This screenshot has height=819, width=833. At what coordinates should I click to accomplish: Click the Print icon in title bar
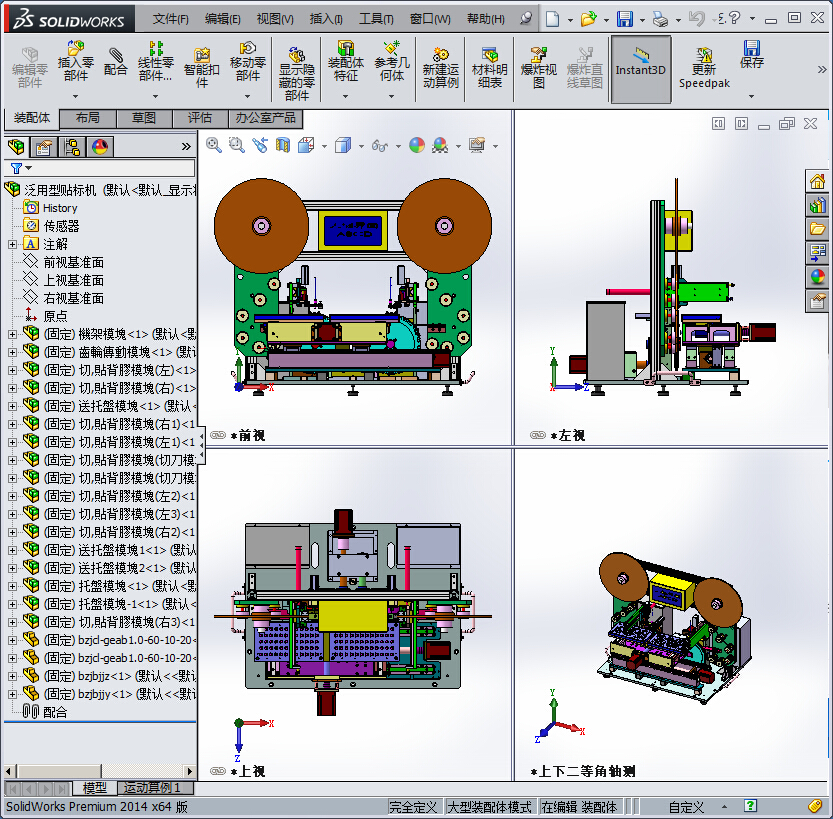tap(660, 19)
